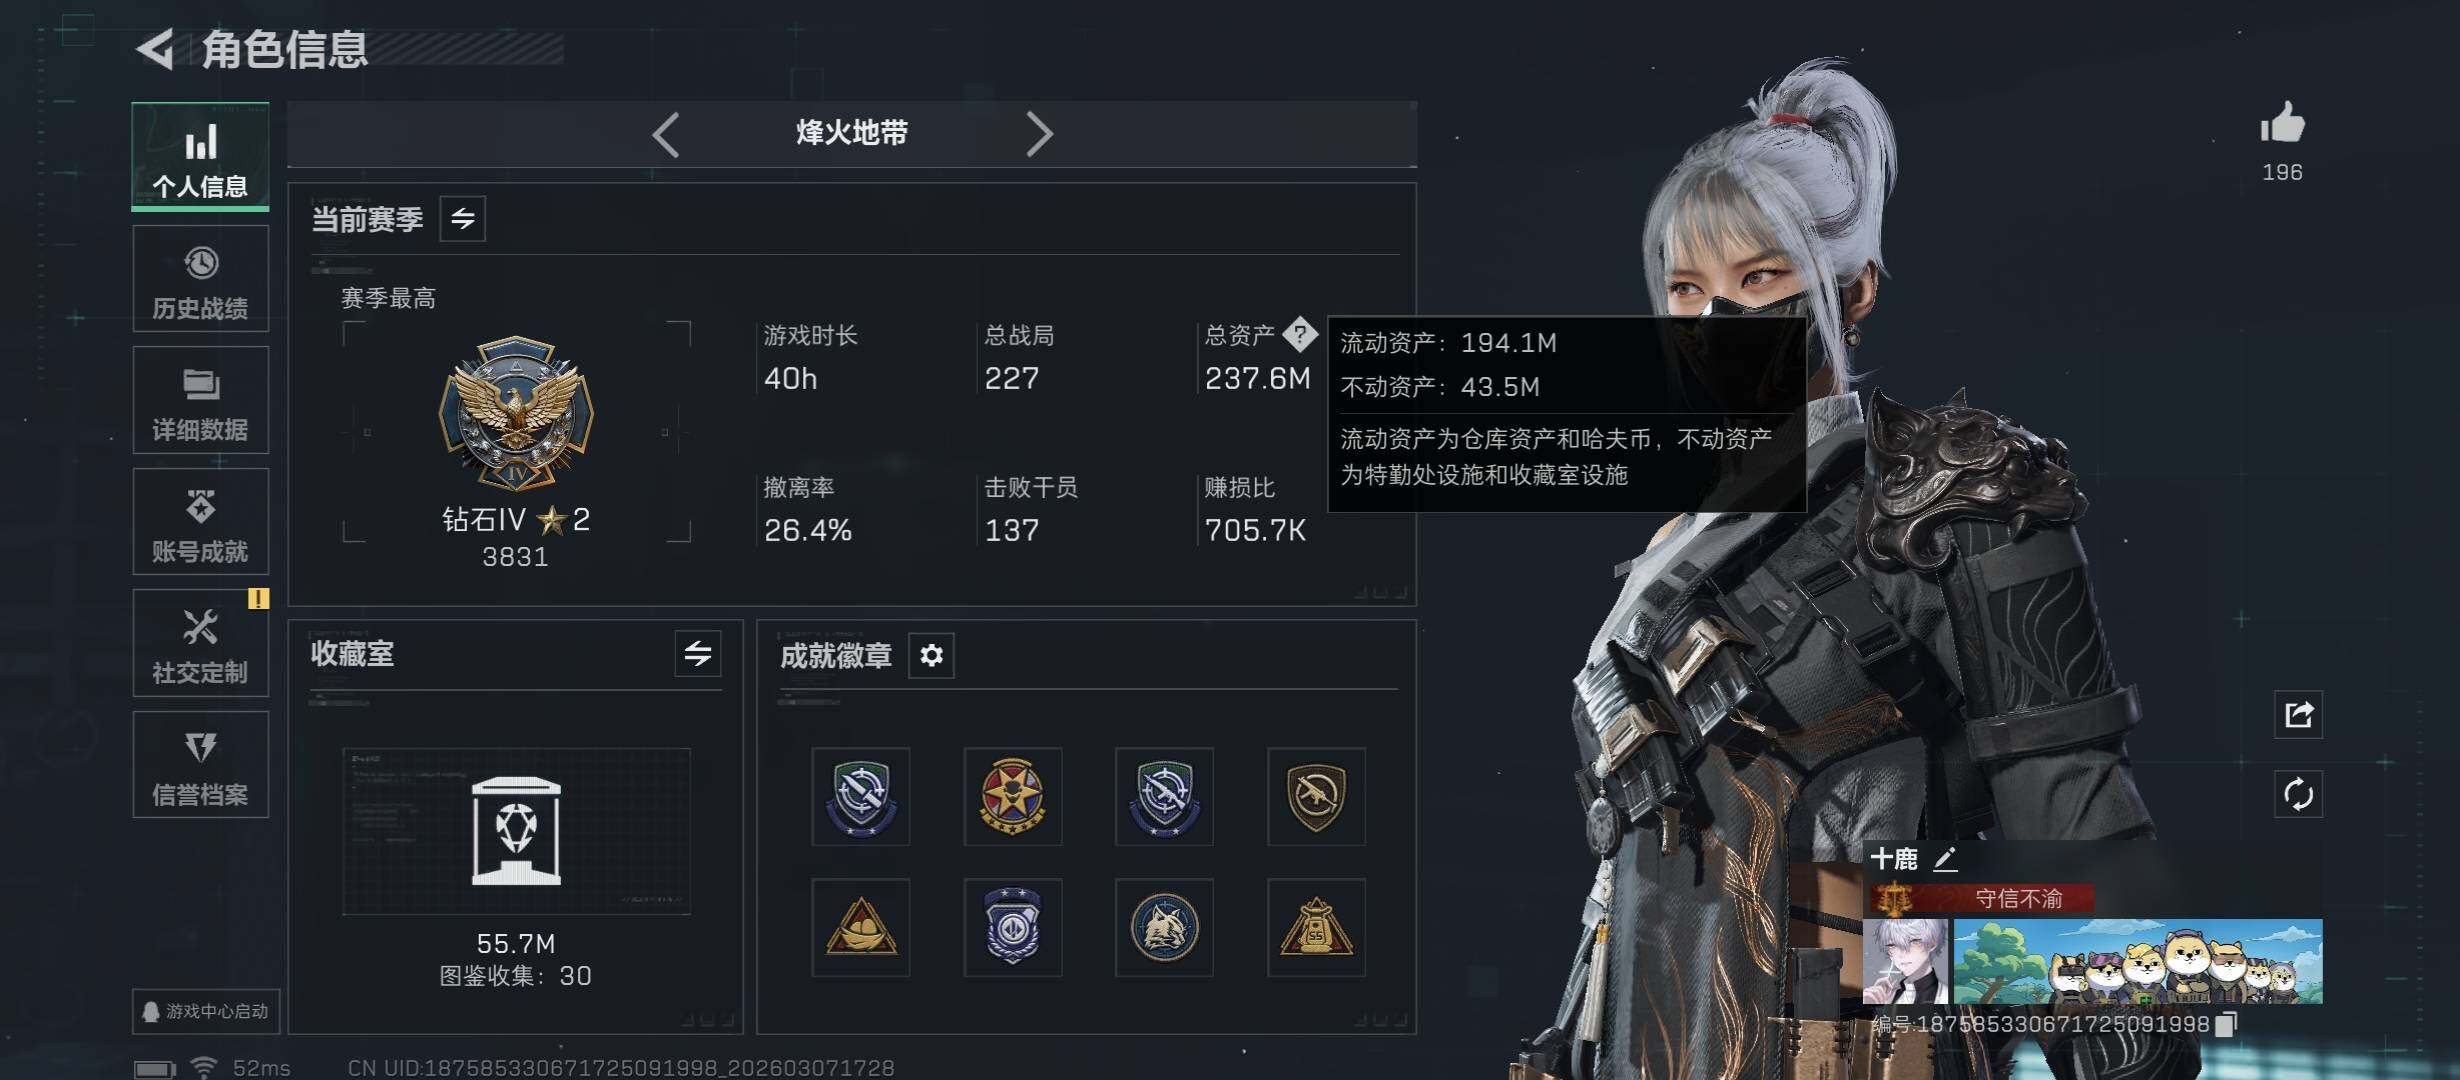Copy the player ID number icon

click(2225, 1024)
